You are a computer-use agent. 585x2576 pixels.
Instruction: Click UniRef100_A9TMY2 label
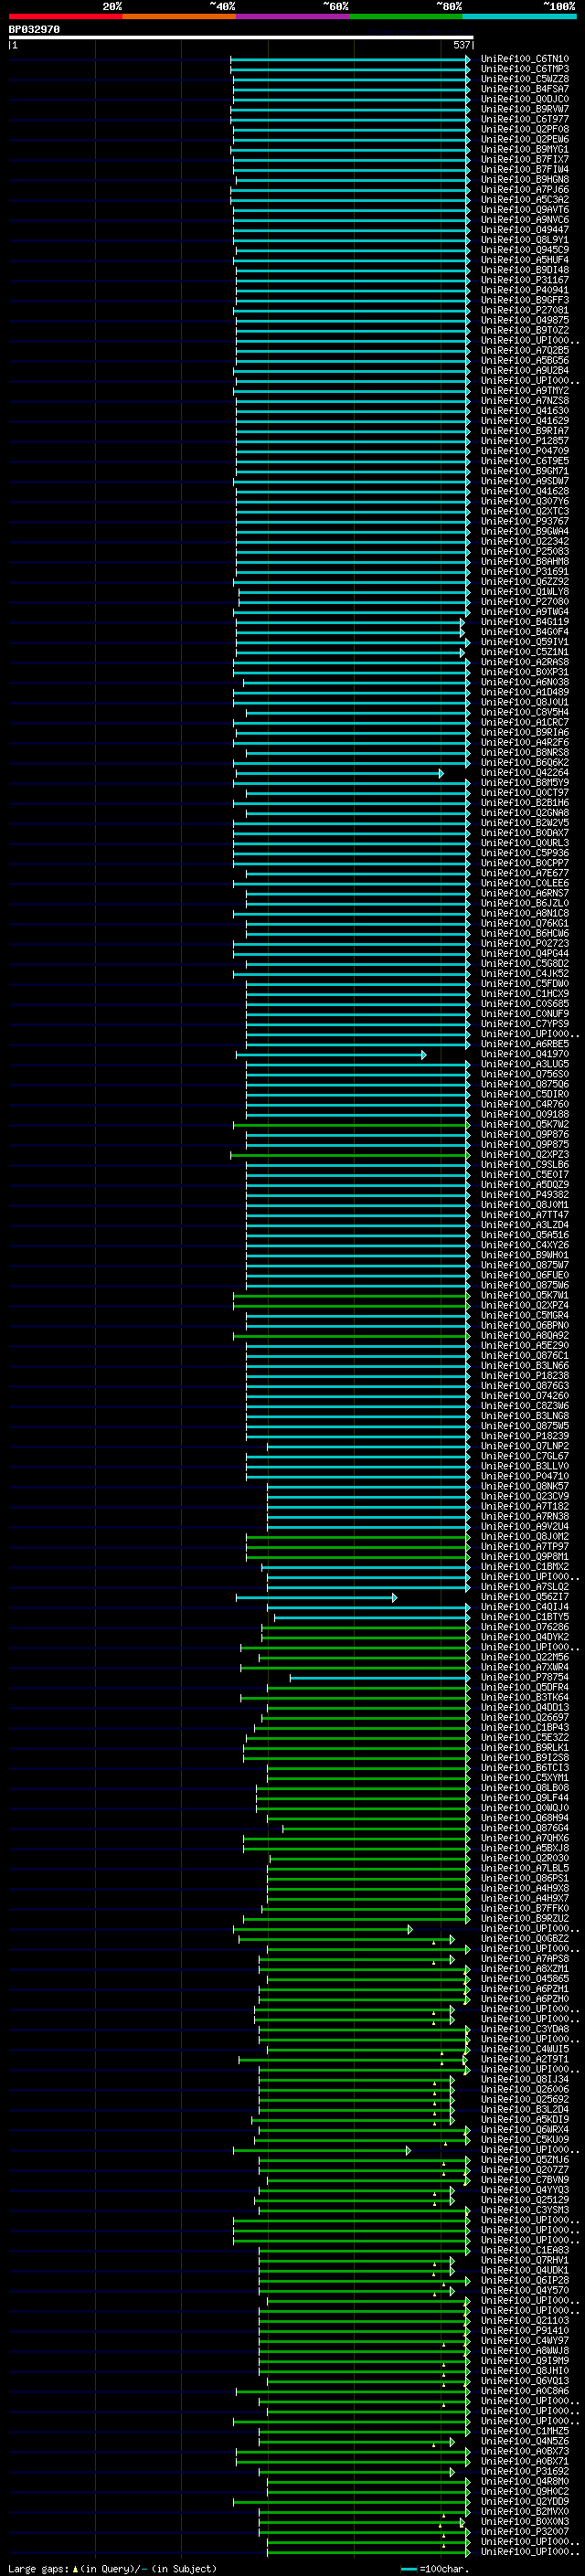[x=525, y=391]
